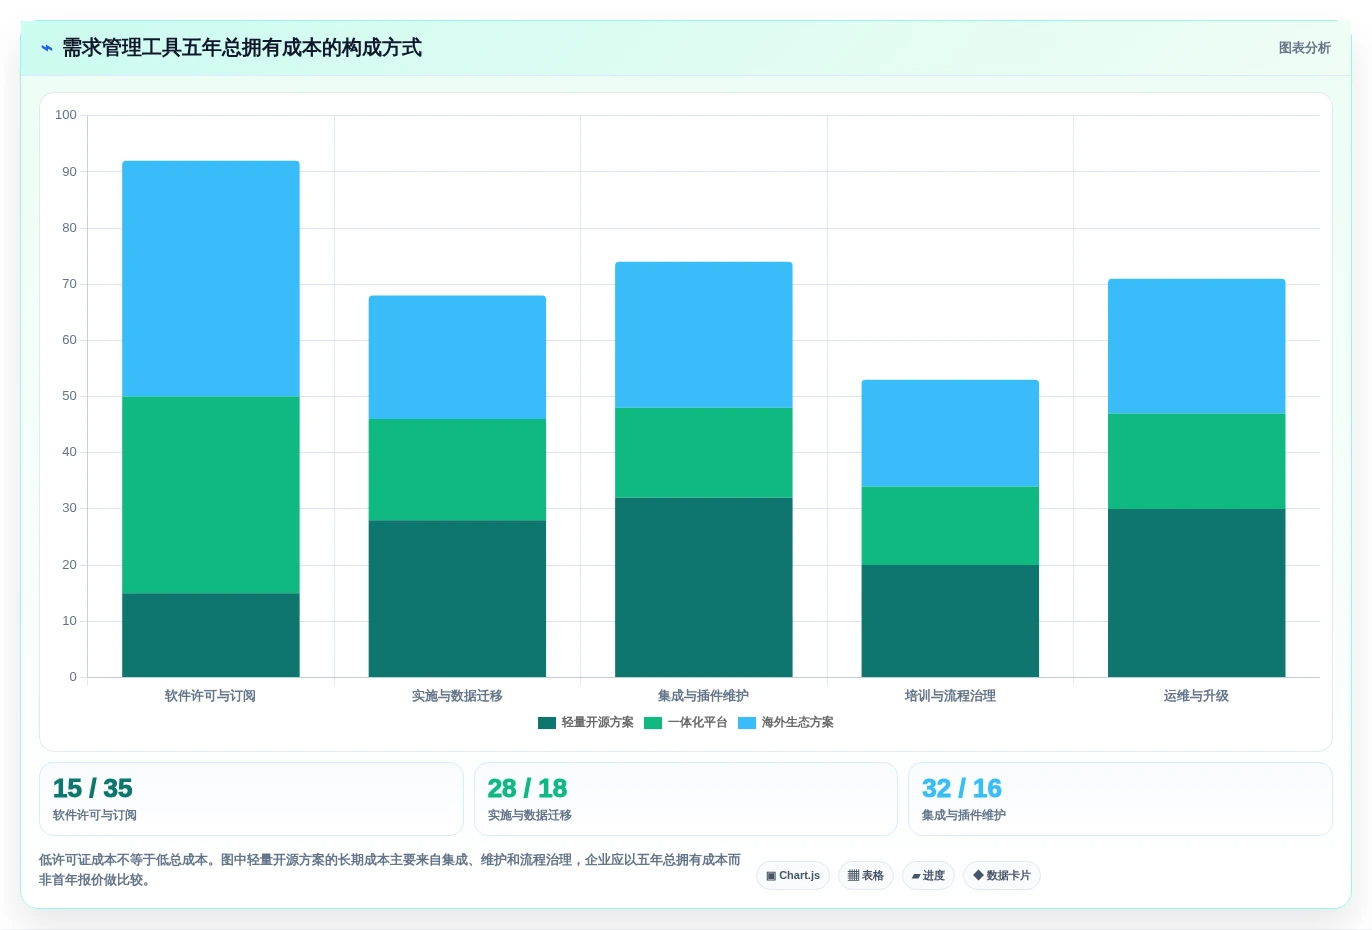Viewport: 1372px width, 930px height.
Task: Click dark teal segment of 运维与升级 bar
Action: pos(1197,593)
